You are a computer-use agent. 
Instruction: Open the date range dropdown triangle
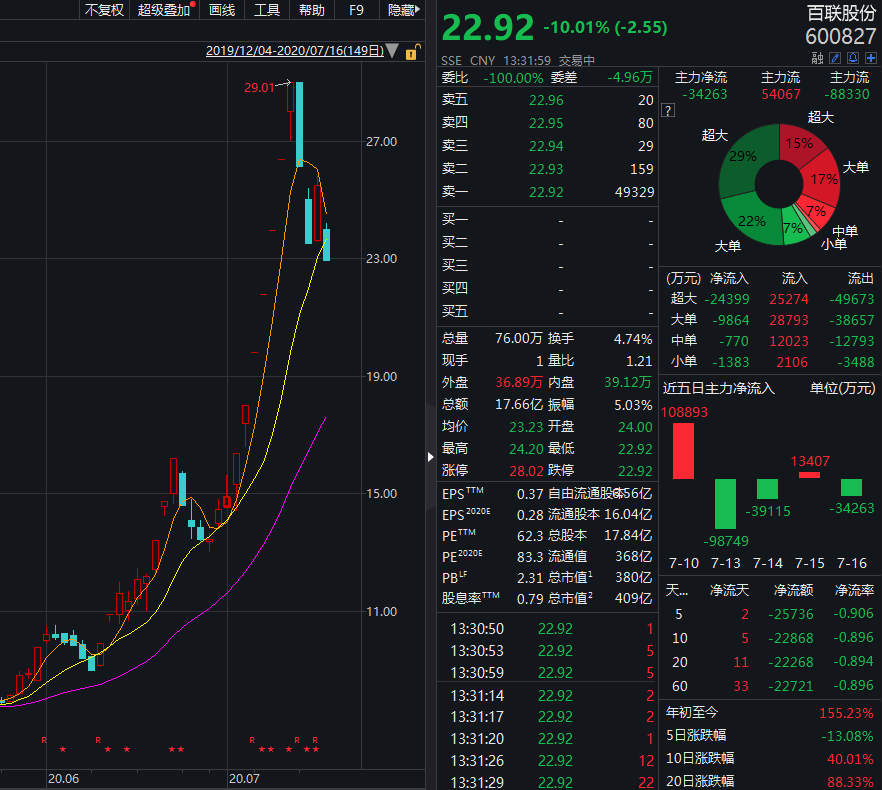tap(393, 50)
